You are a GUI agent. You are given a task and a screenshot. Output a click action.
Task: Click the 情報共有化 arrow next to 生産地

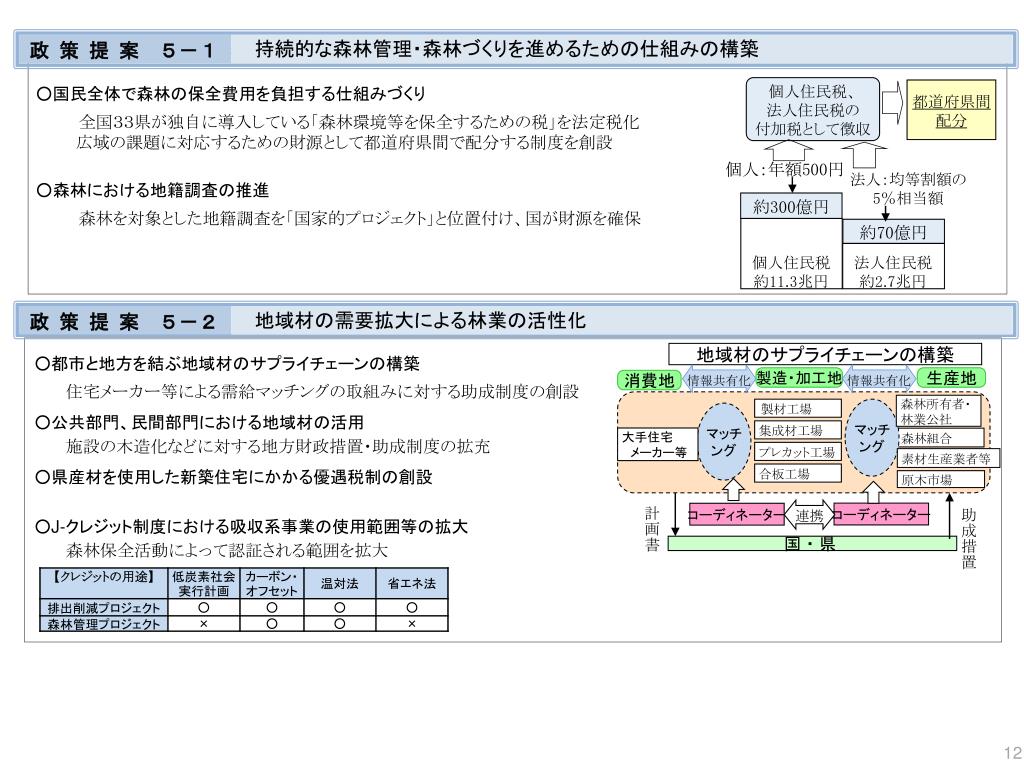878,380
